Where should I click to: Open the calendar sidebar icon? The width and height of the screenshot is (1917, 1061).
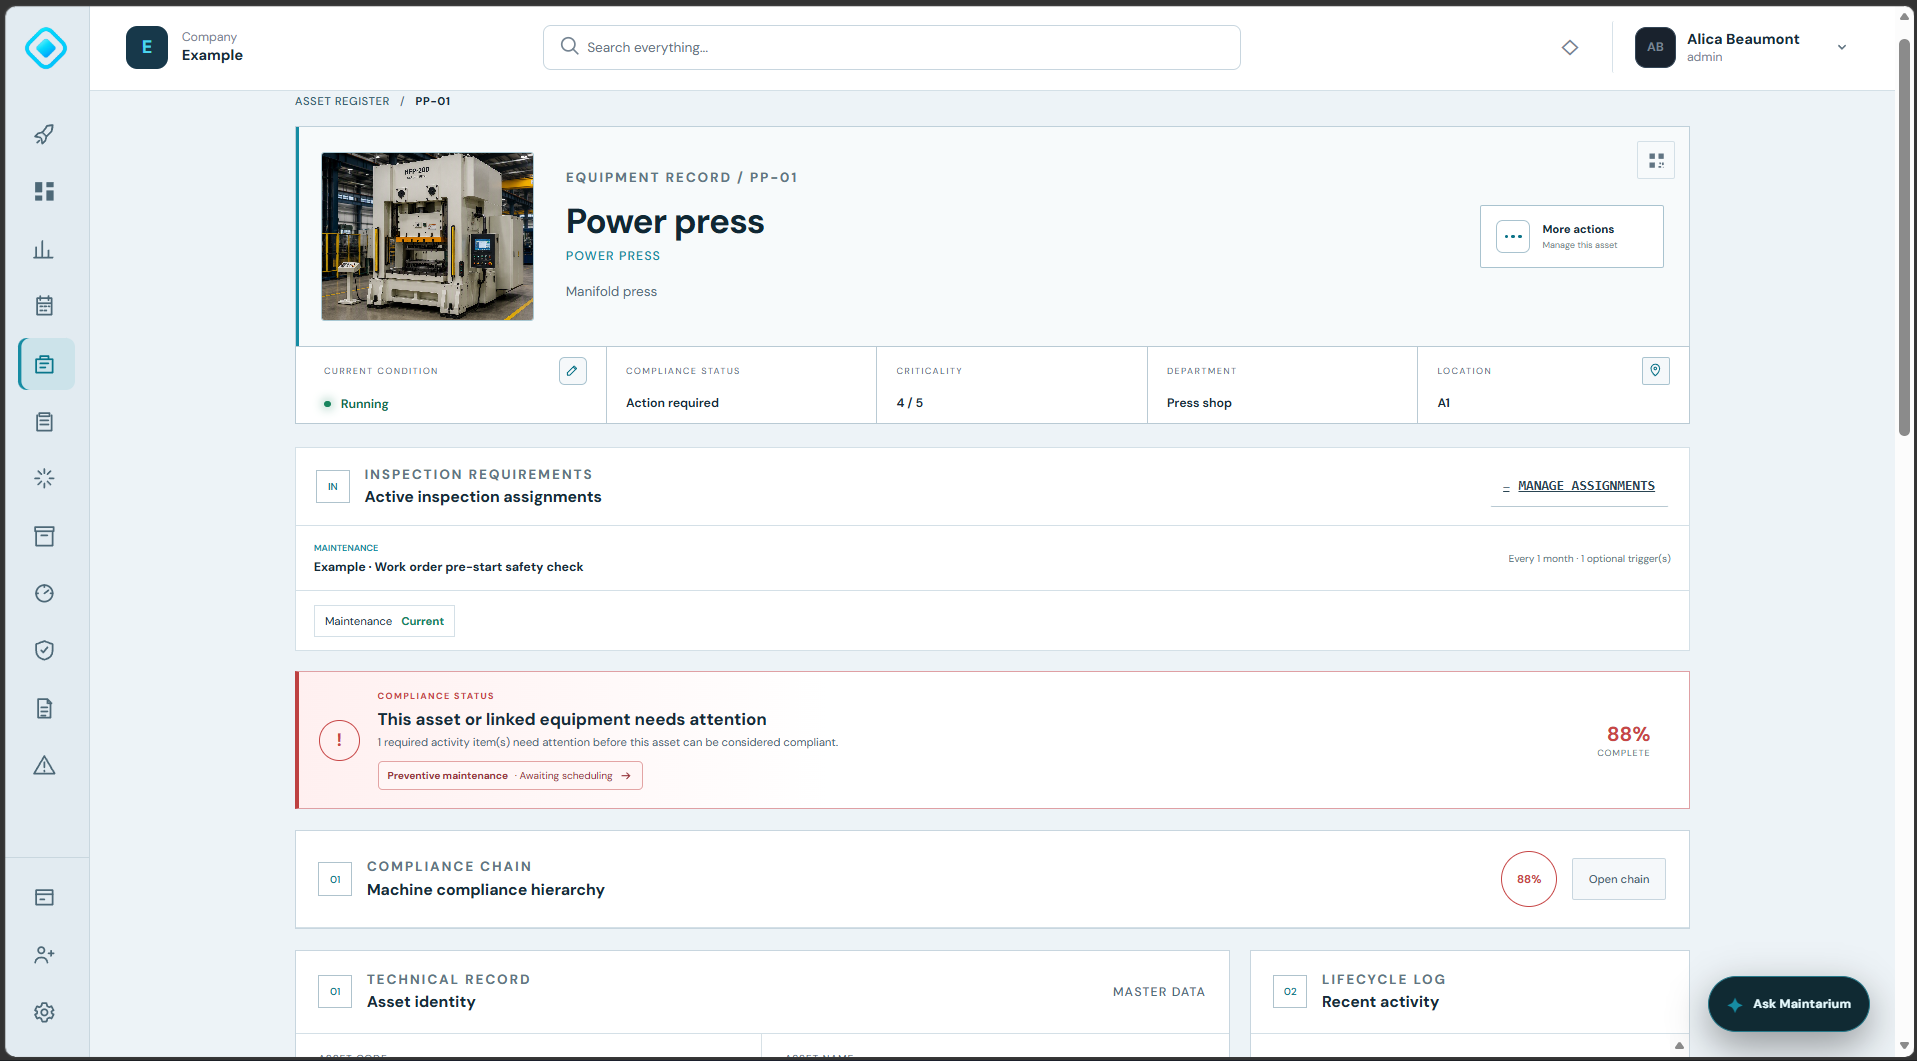[44, 306]
